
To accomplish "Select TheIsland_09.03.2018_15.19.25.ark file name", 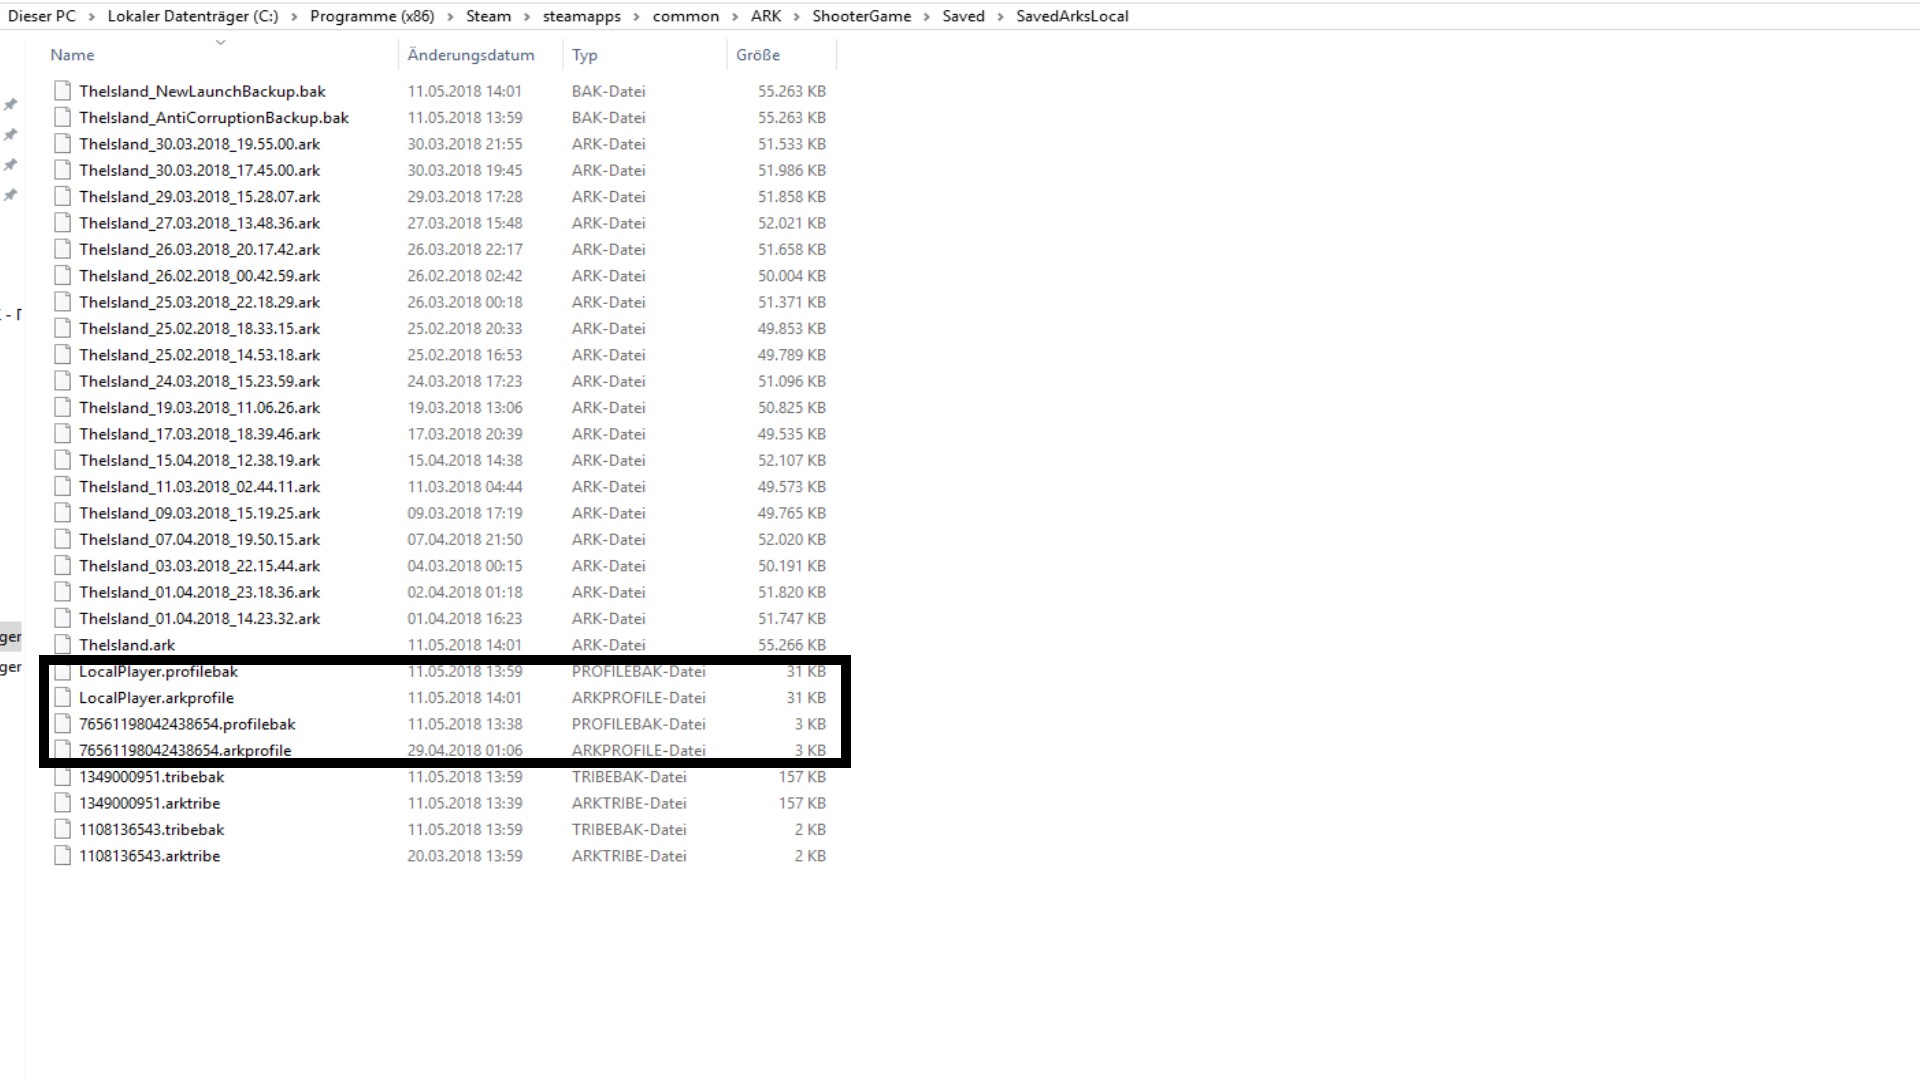I will pos(200,513).
